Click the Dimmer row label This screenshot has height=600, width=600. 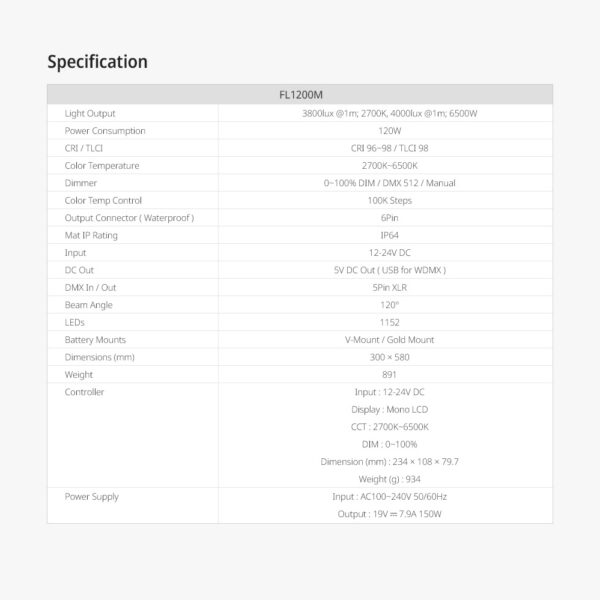[80, 183]
